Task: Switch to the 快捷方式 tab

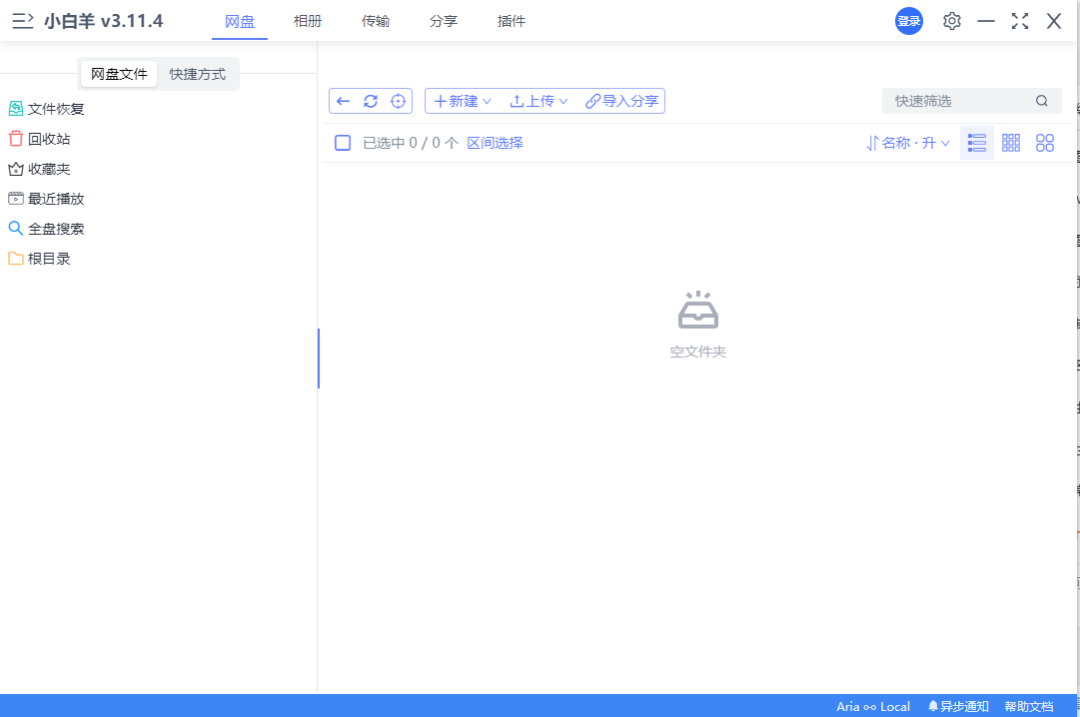Action: (198, 73)
